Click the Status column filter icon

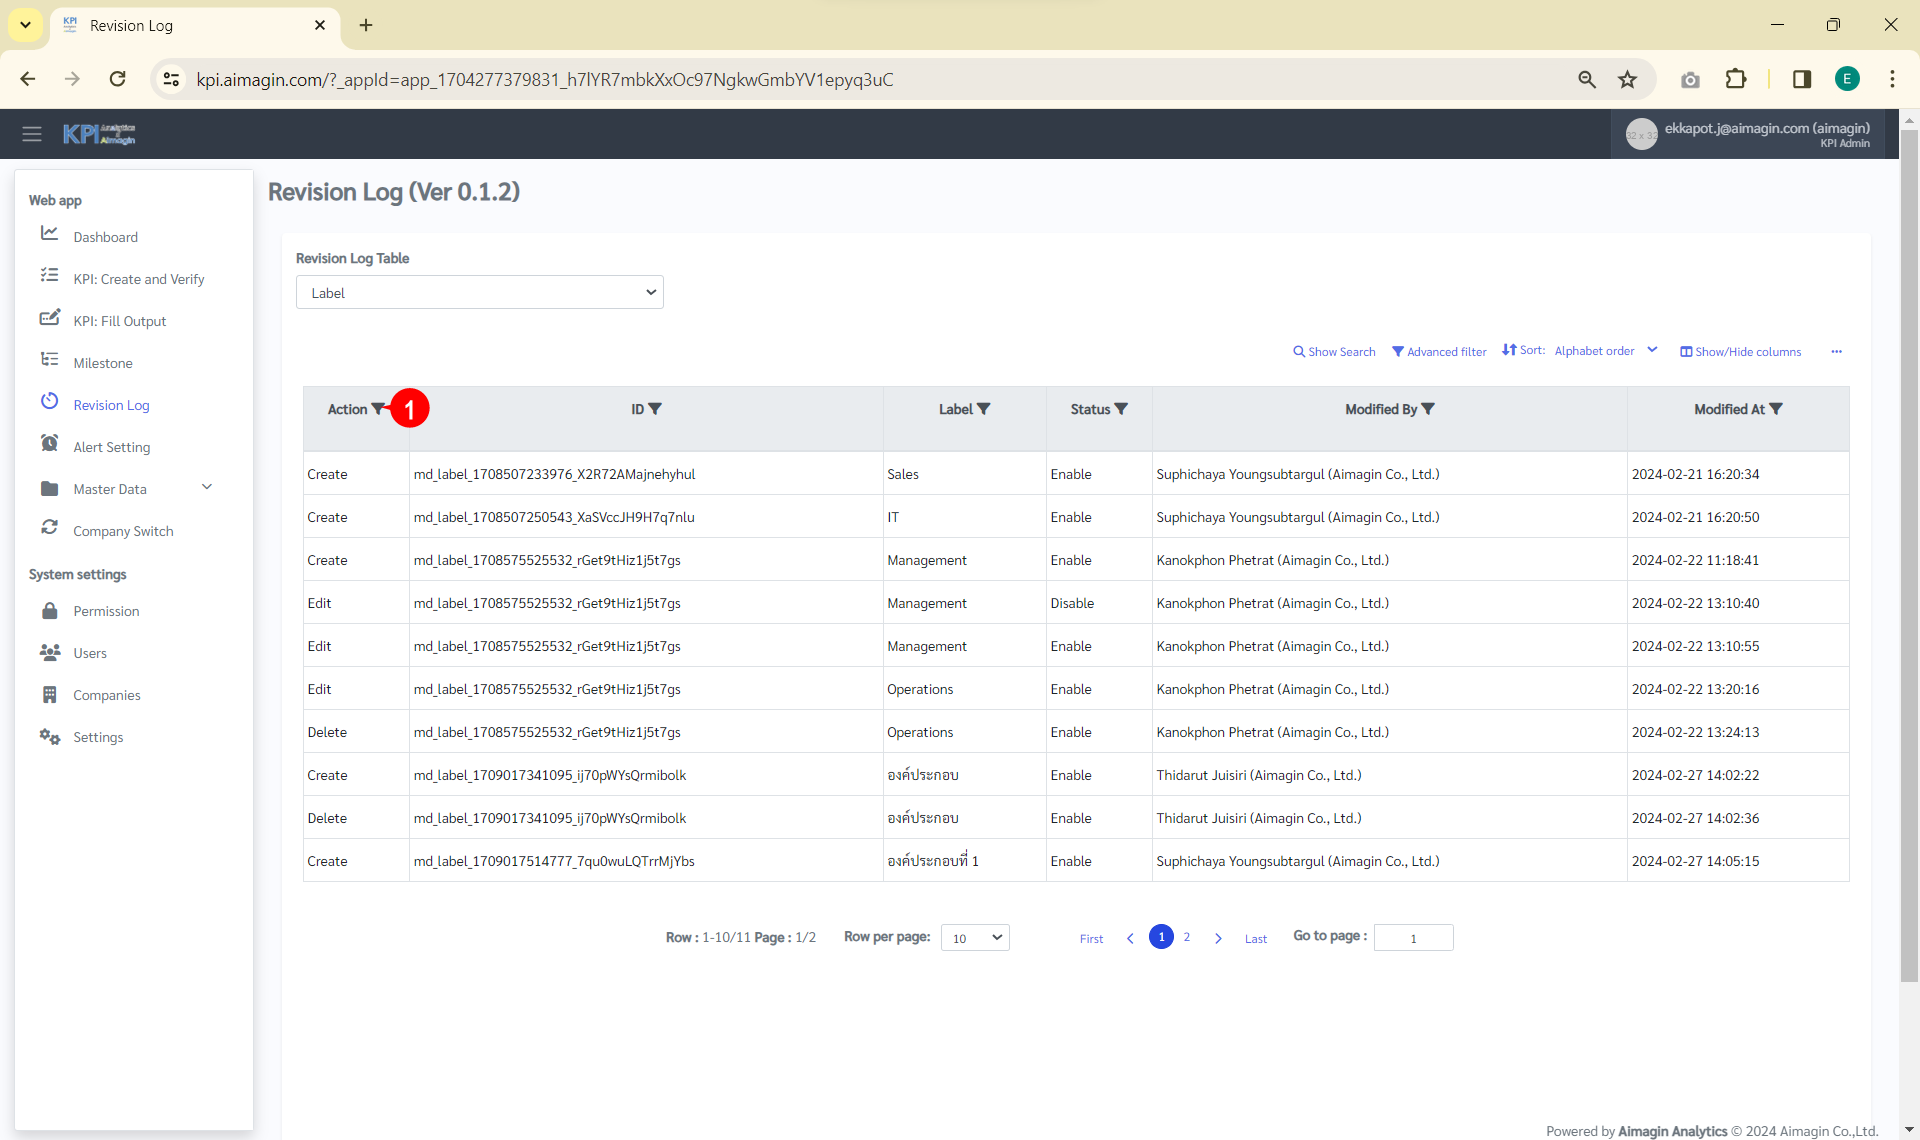[1121, 409]
